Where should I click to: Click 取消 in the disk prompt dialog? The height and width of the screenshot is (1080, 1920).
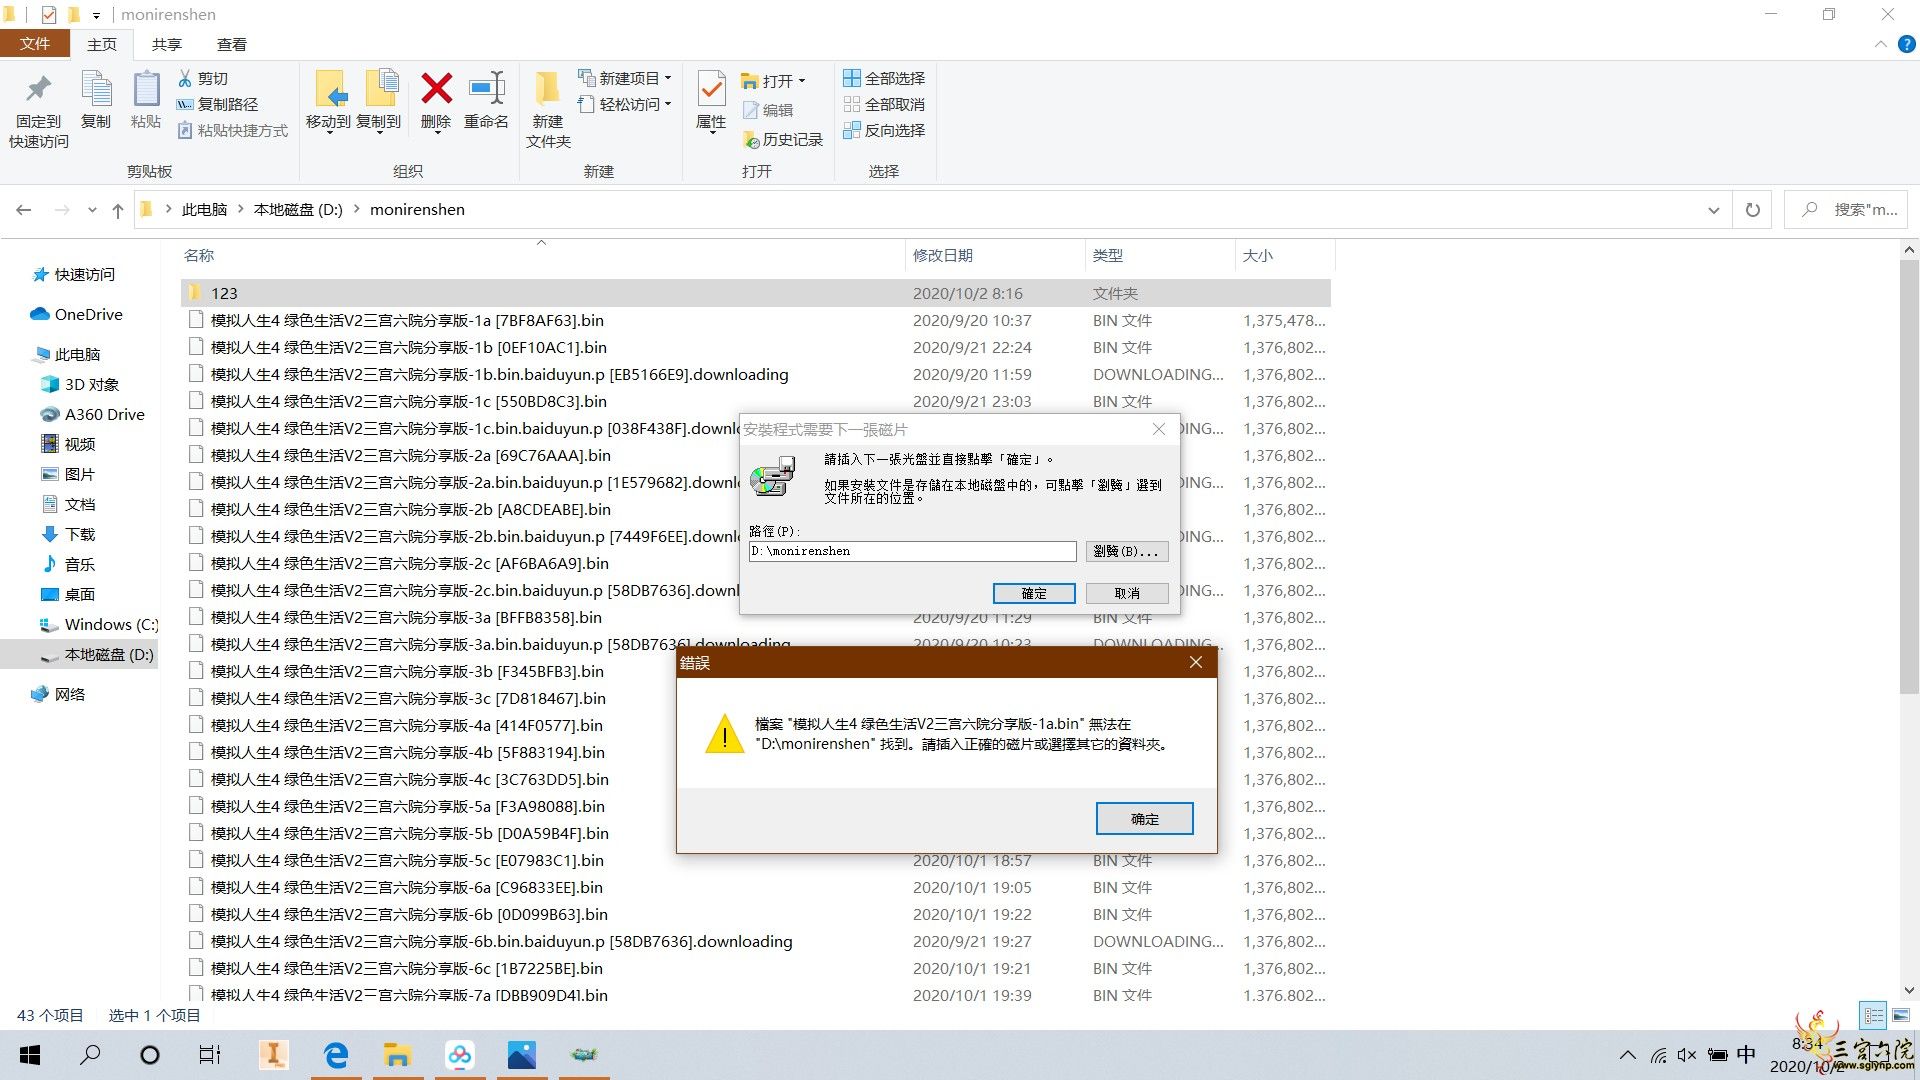click(x=1127, y=593)
